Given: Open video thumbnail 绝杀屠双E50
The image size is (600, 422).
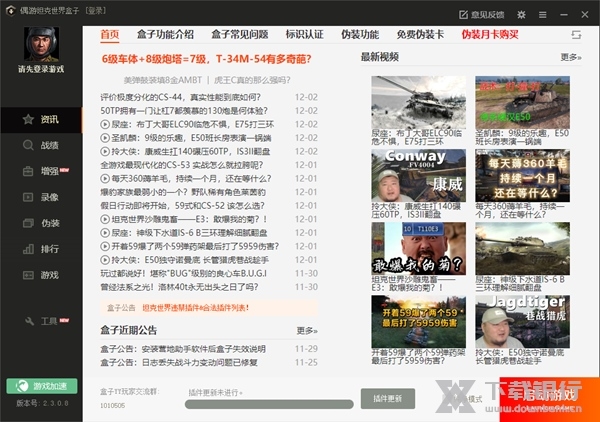Looking at the screenshot, I should click(x=522, y=102).
